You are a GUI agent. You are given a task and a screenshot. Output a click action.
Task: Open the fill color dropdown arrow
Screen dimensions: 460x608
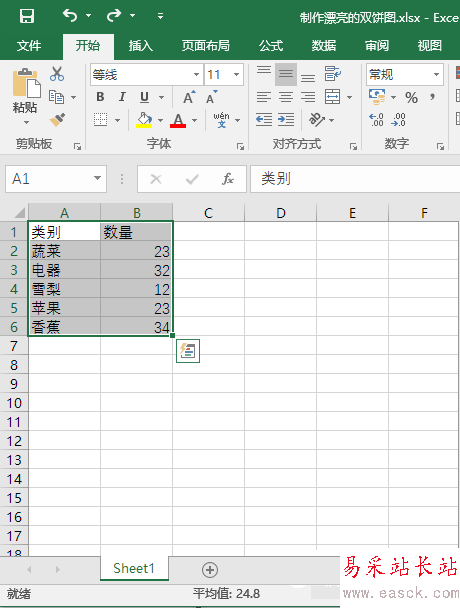[160, 120]
